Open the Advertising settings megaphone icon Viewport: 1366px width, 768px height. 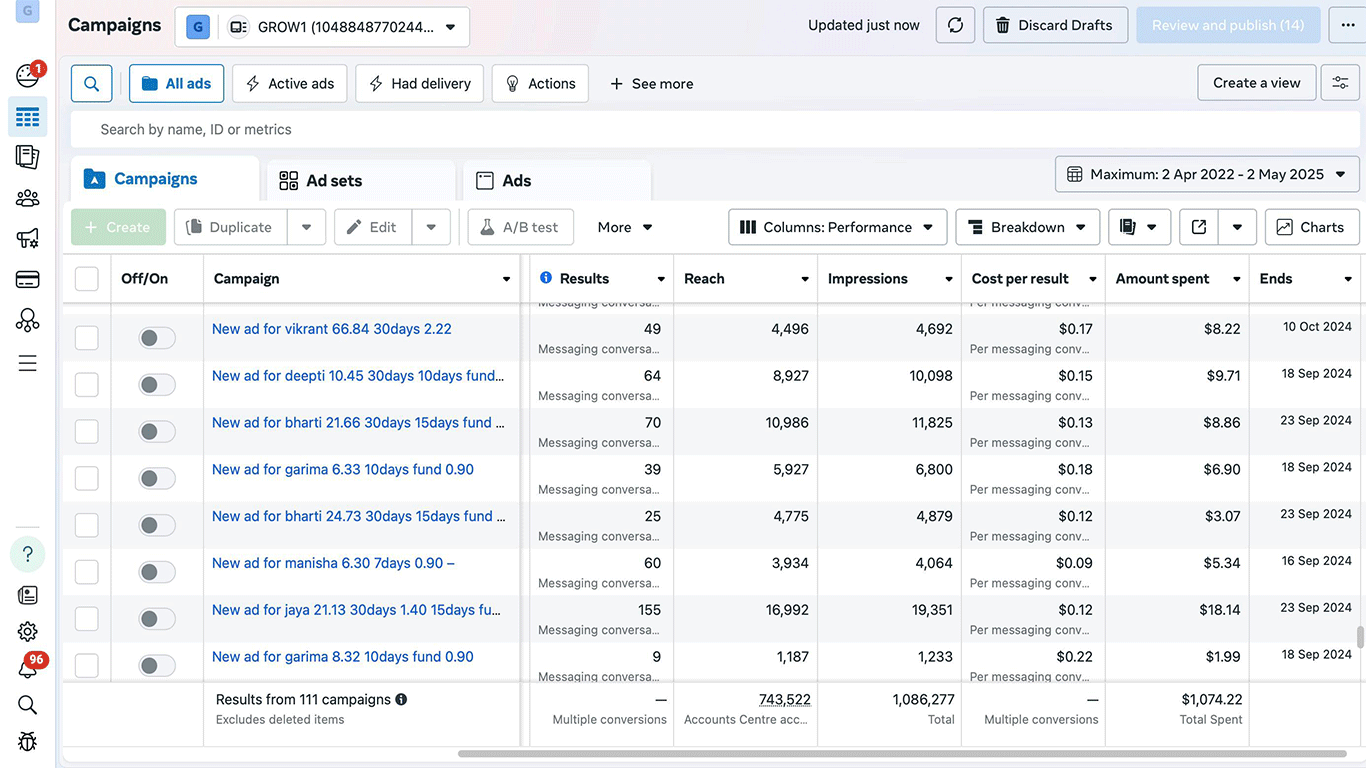(x=28, y=238)
